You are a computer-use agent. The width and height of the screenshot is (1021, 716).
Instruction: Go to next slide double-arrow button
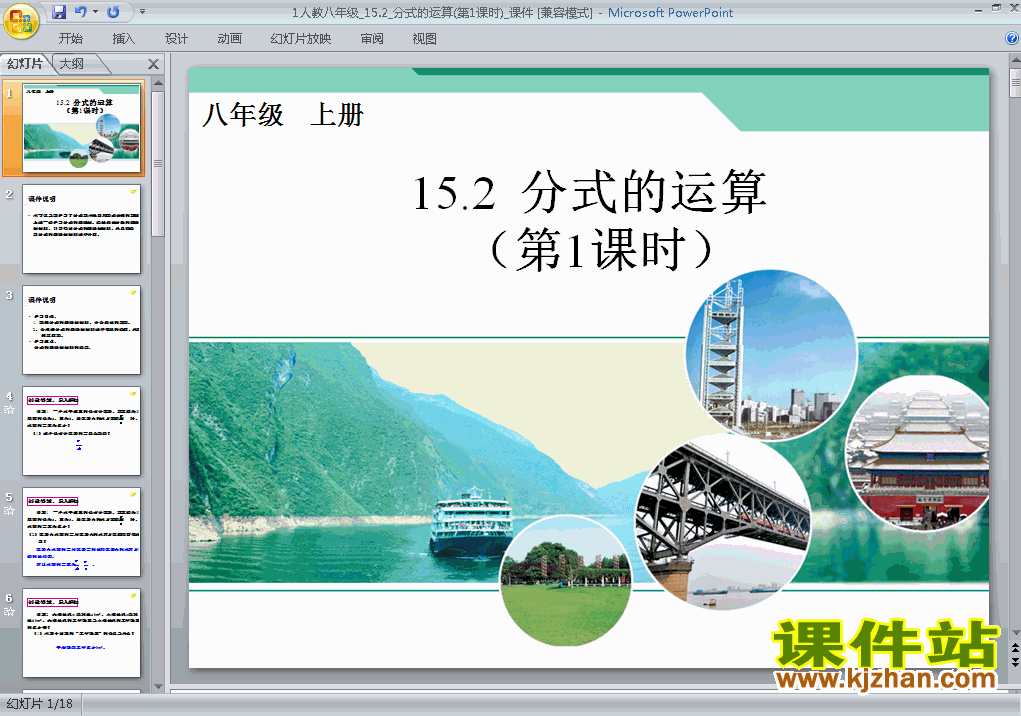[x=1015, y=661]
